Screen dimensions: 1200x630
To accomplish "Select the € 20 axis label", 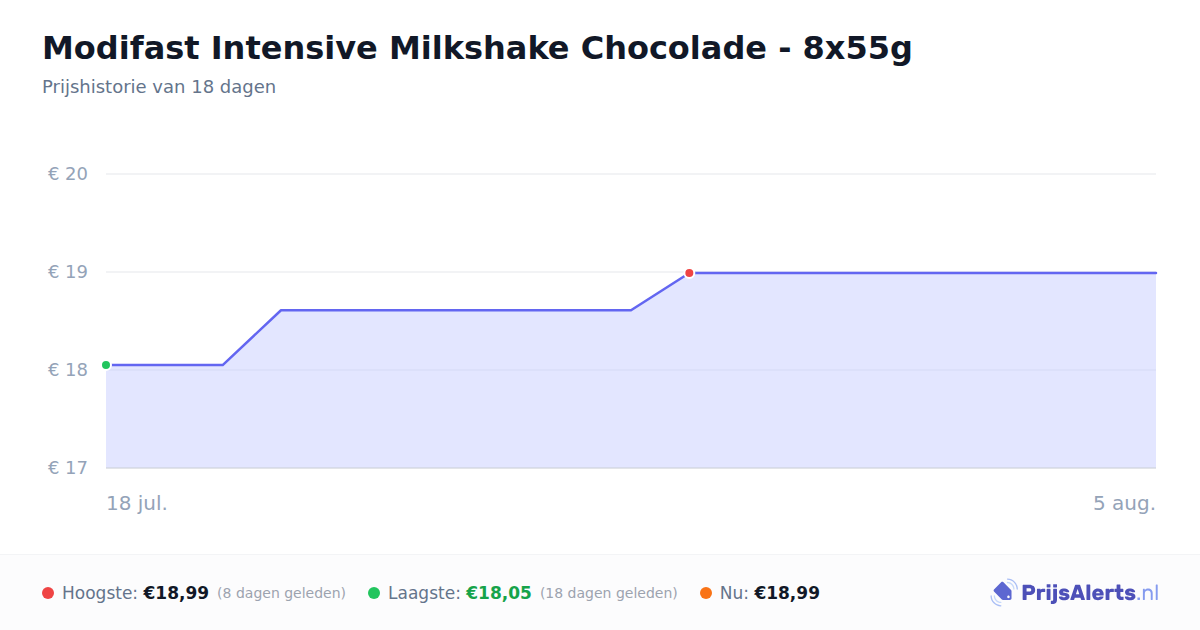I will coord(68,174).
